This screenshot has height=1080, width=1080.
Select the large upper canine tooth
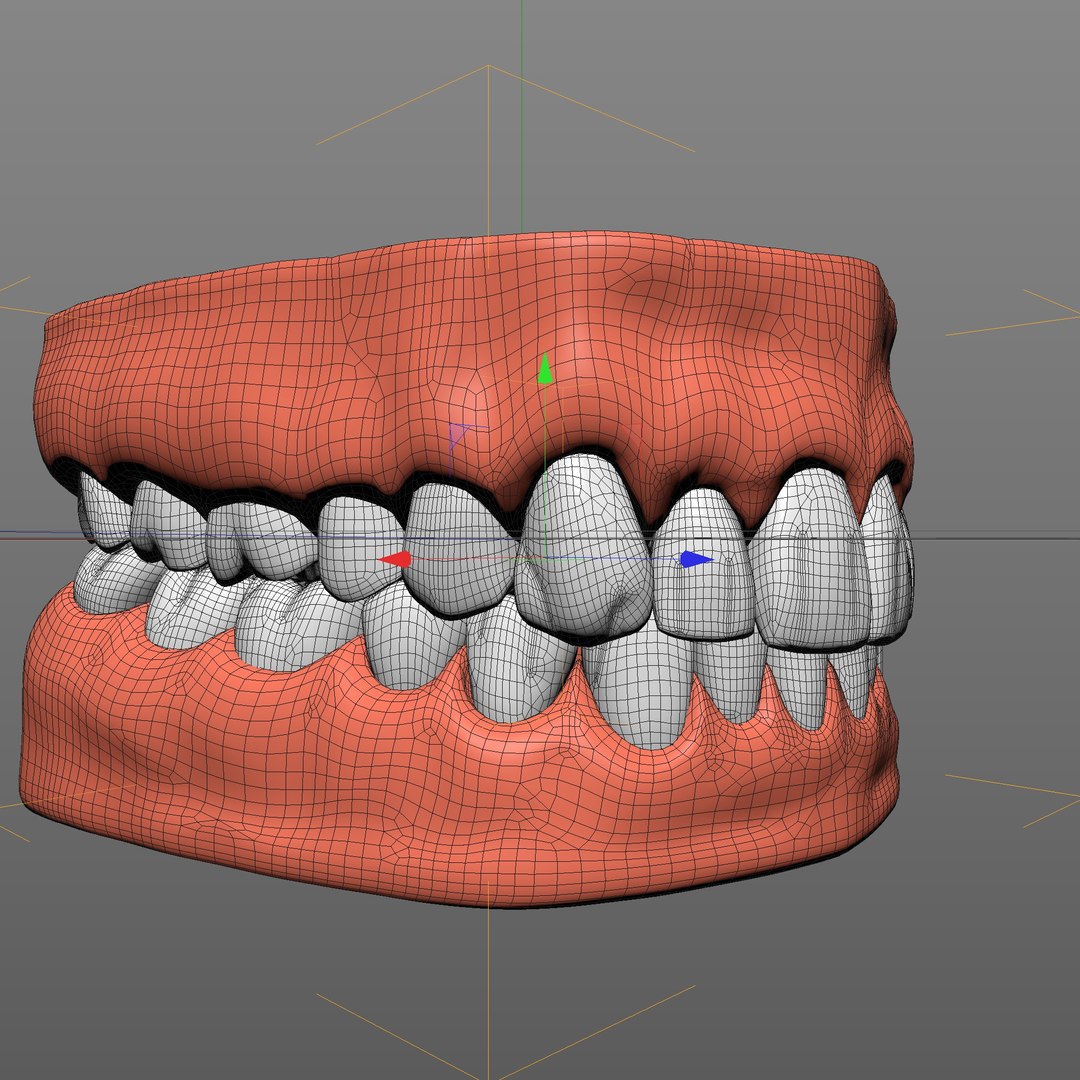pyautogui.click(x=584, y=544)
